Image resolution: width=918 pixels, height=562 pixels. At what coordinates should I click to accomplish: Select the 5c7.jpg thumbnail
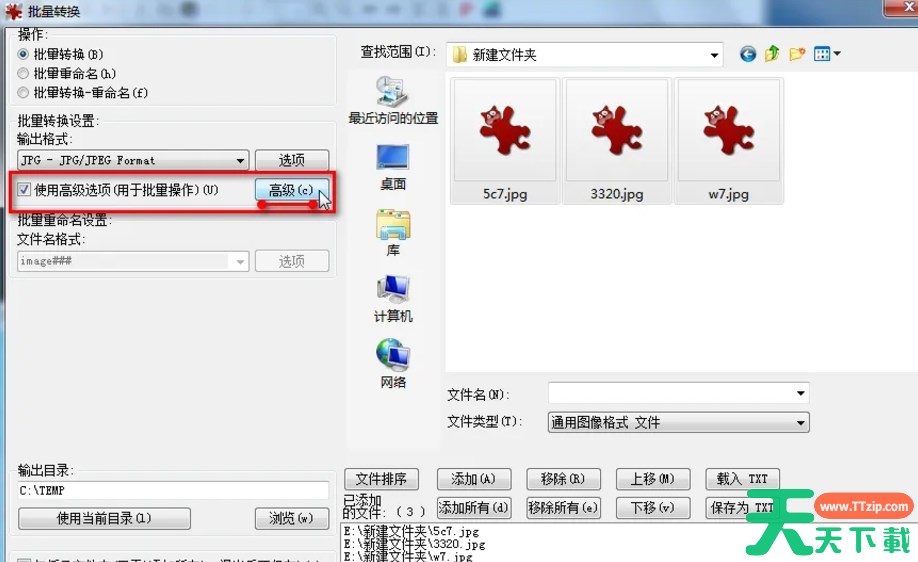tap(505, 141)
